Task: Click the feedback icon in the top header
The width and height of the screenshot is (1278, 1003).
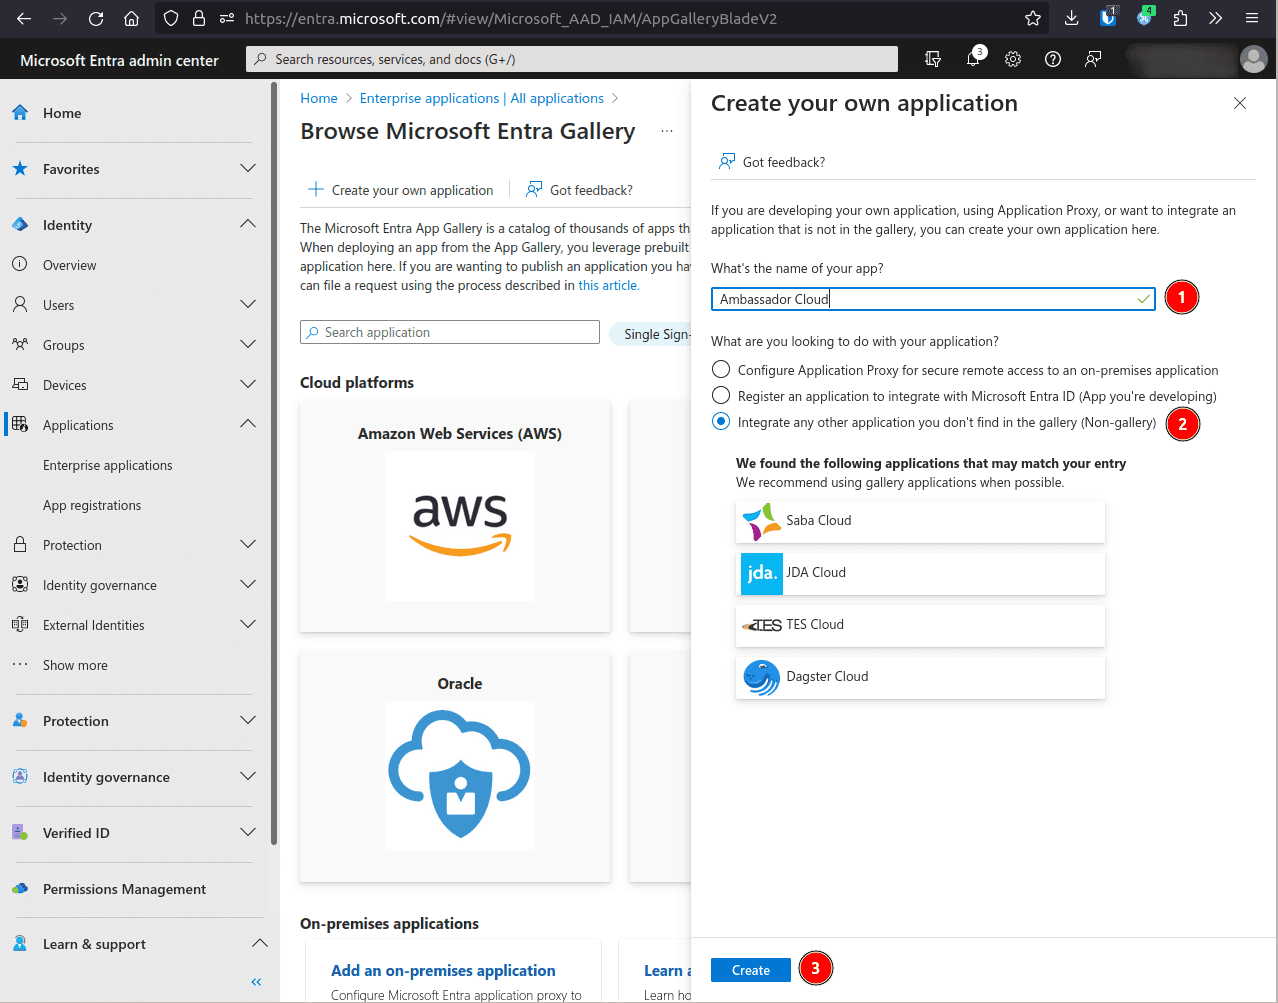Action: click(1093, 59)
